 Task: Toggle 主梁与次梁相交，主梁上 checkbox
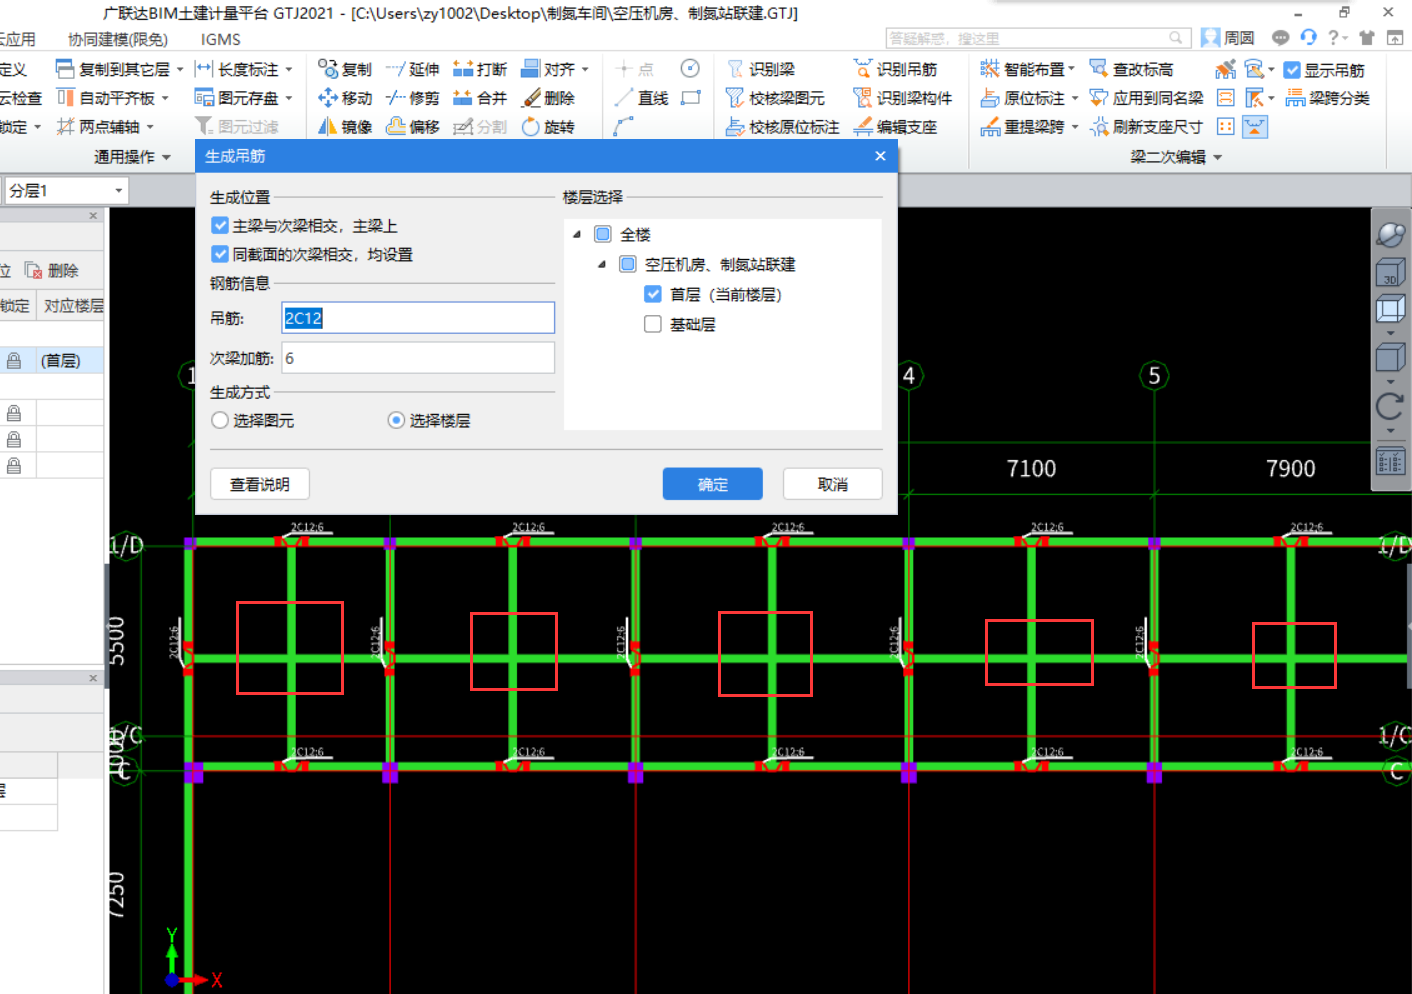(220, 225)
